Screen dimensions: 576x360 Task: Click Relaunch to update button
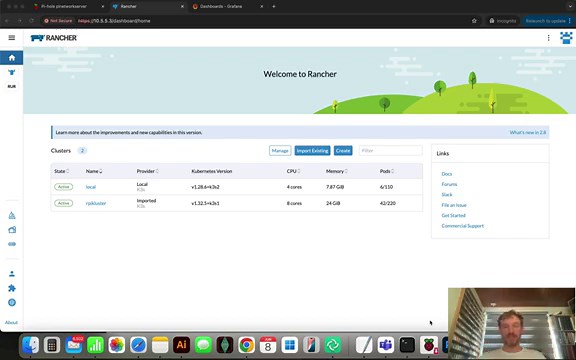tap(547, 21)
